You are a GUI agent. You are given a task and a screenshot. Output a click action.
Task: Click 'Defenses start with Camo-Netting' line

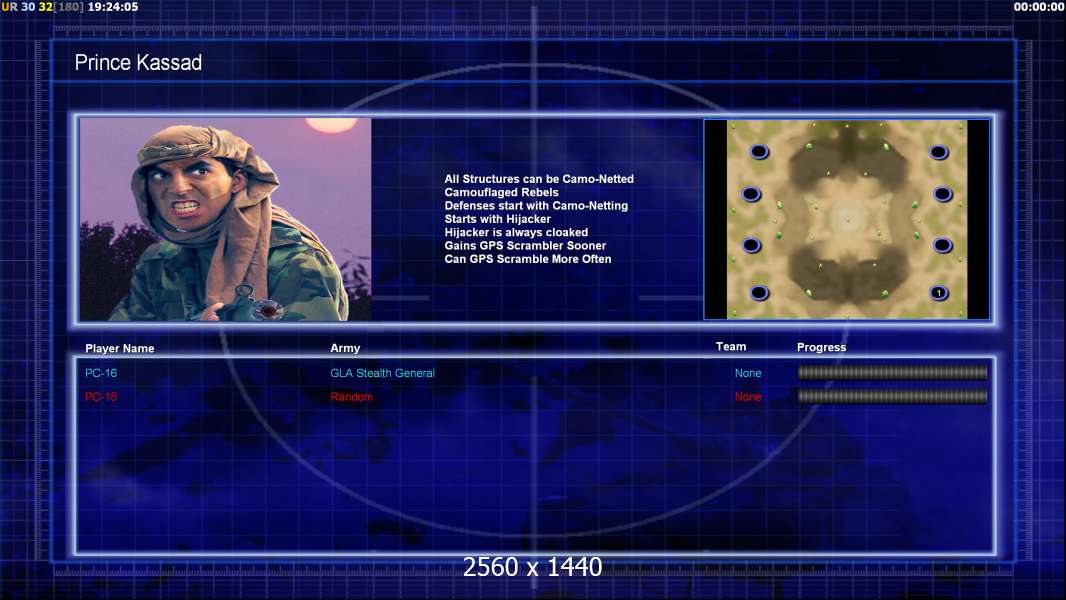536,205
